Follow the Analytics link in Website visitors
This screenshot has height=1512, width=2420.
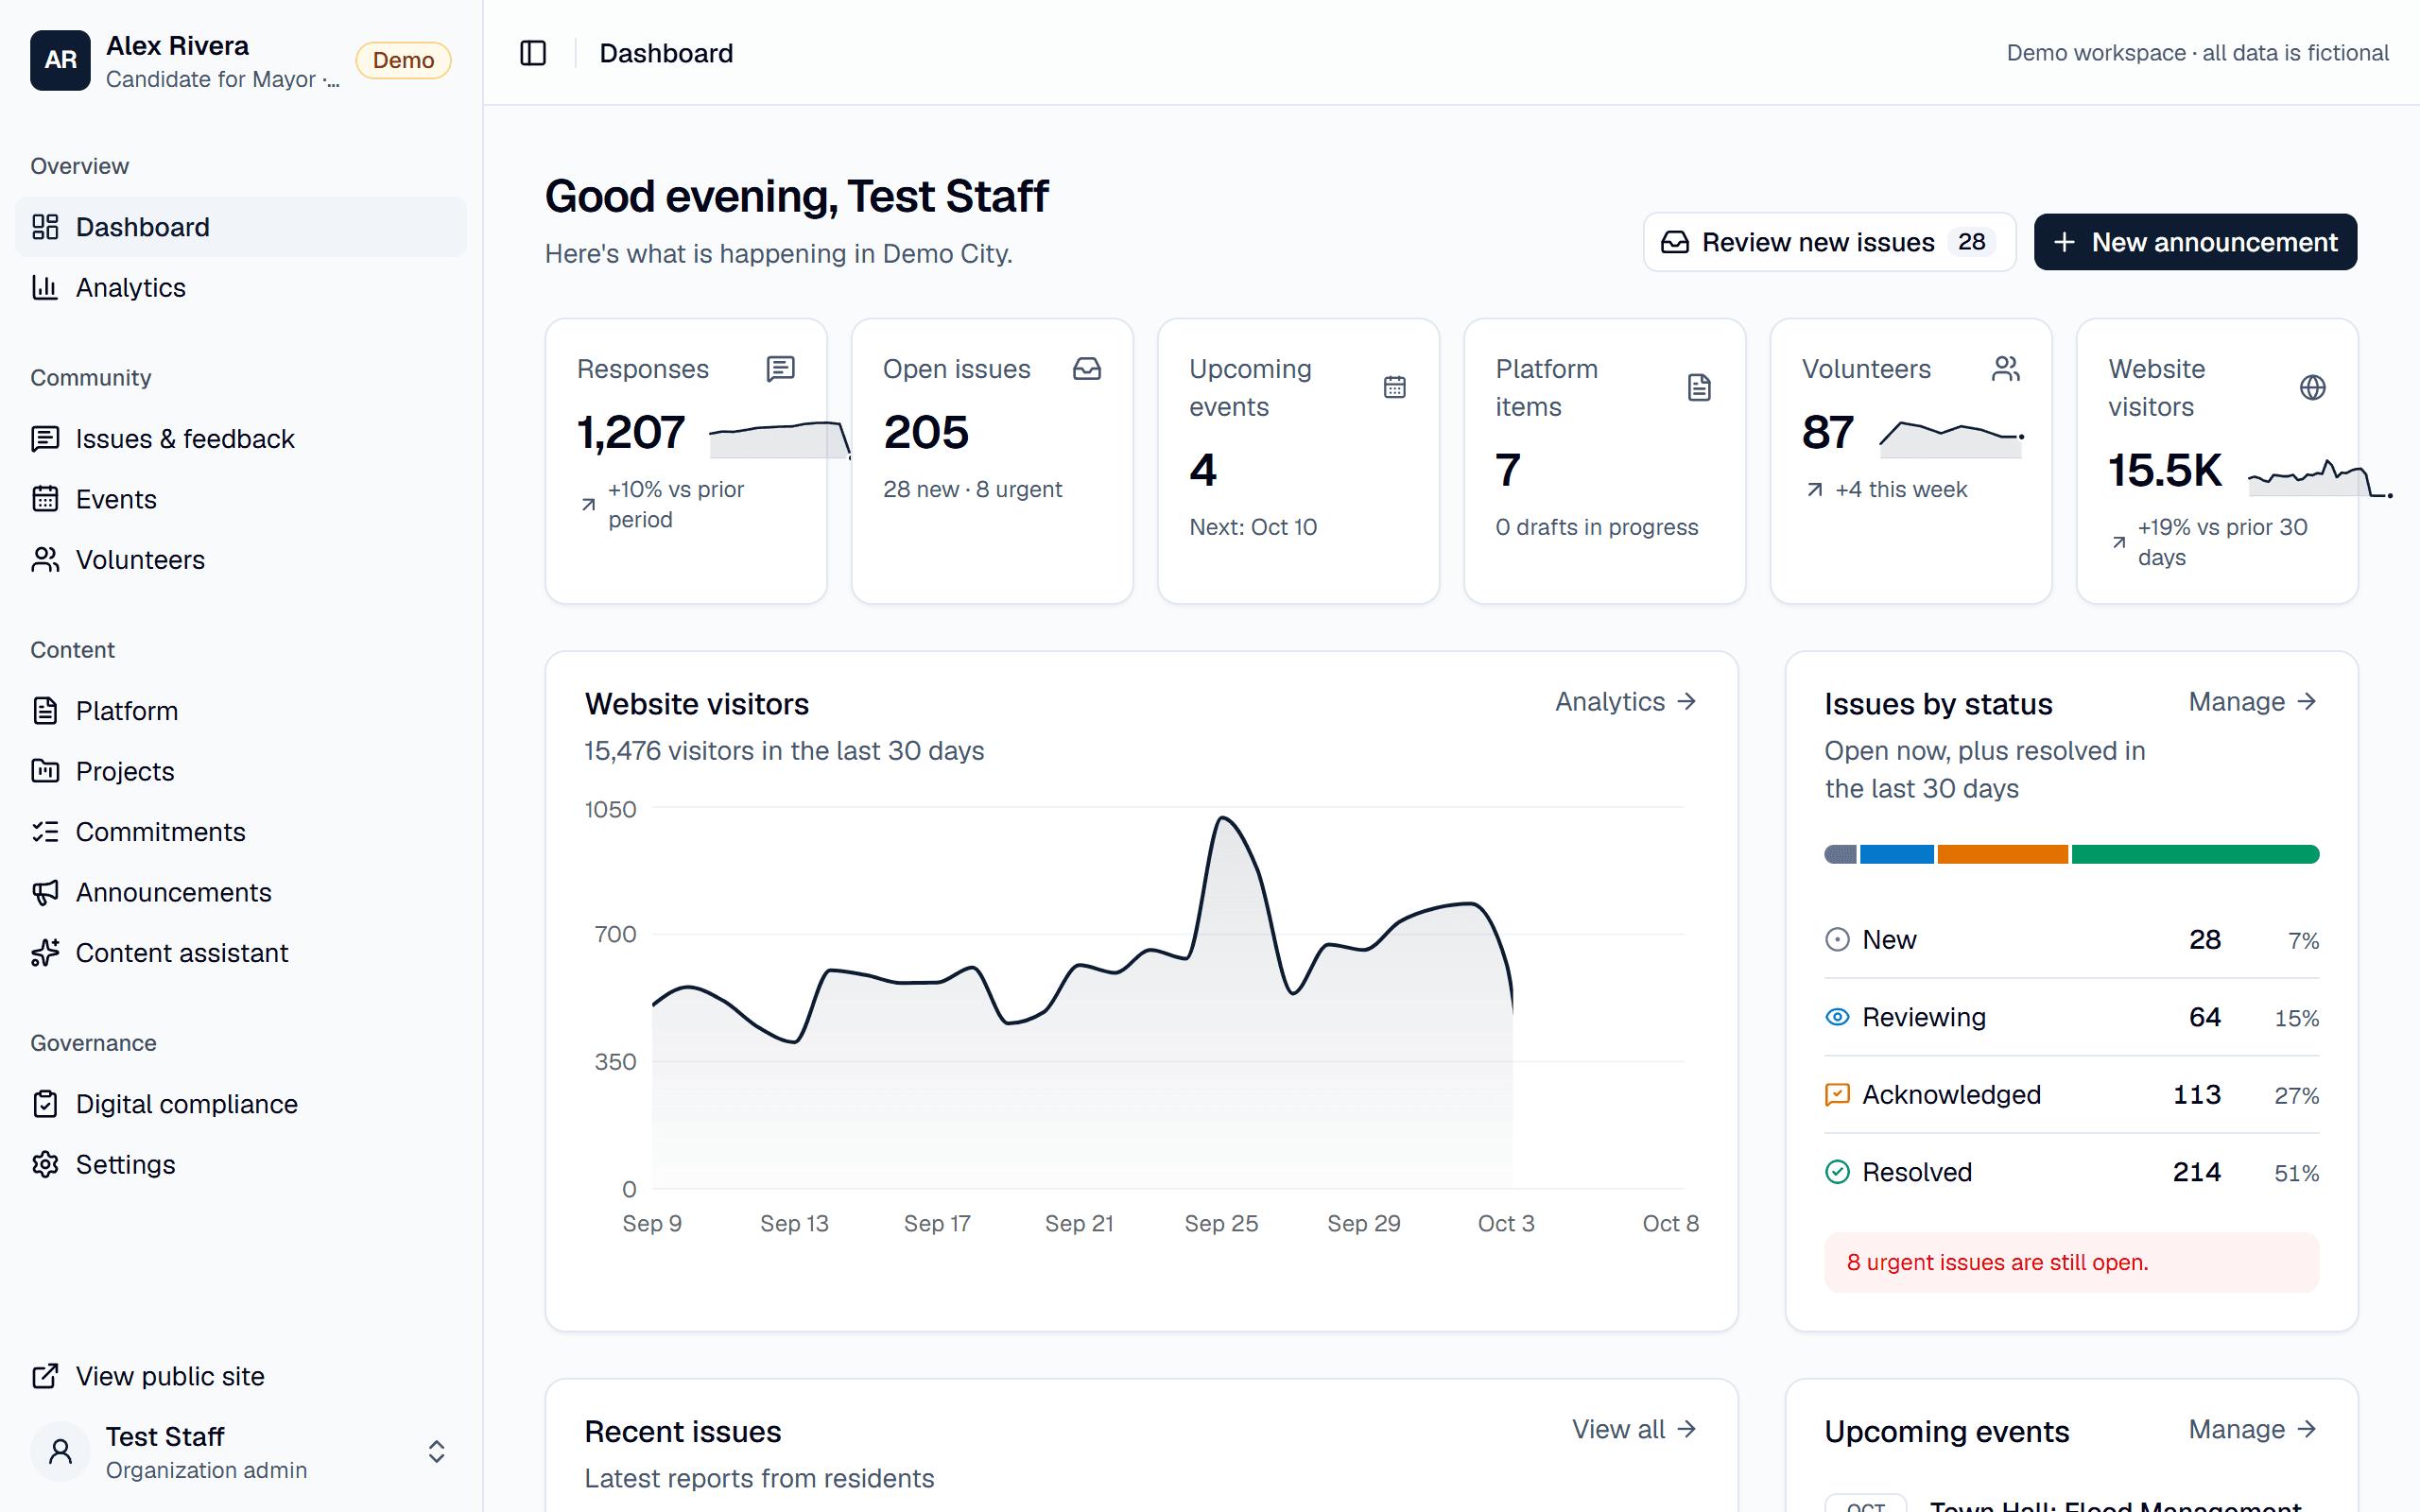coord(1625,702)
